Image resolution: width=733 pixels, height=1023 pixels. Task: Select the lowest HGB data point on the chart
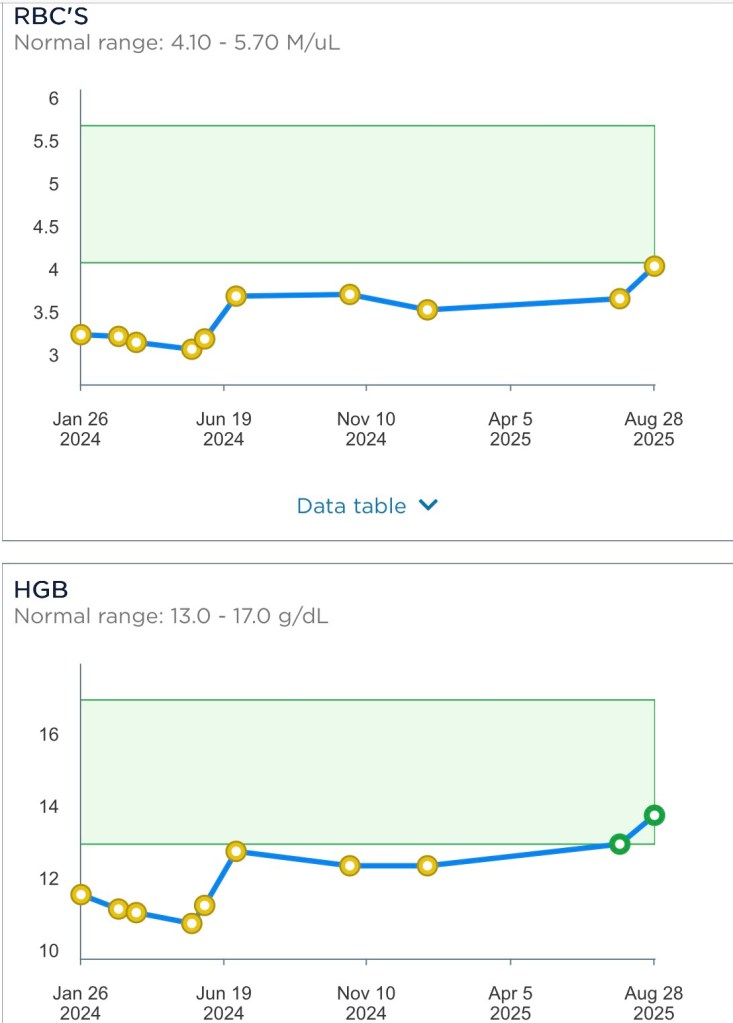[x=191, y=923]
